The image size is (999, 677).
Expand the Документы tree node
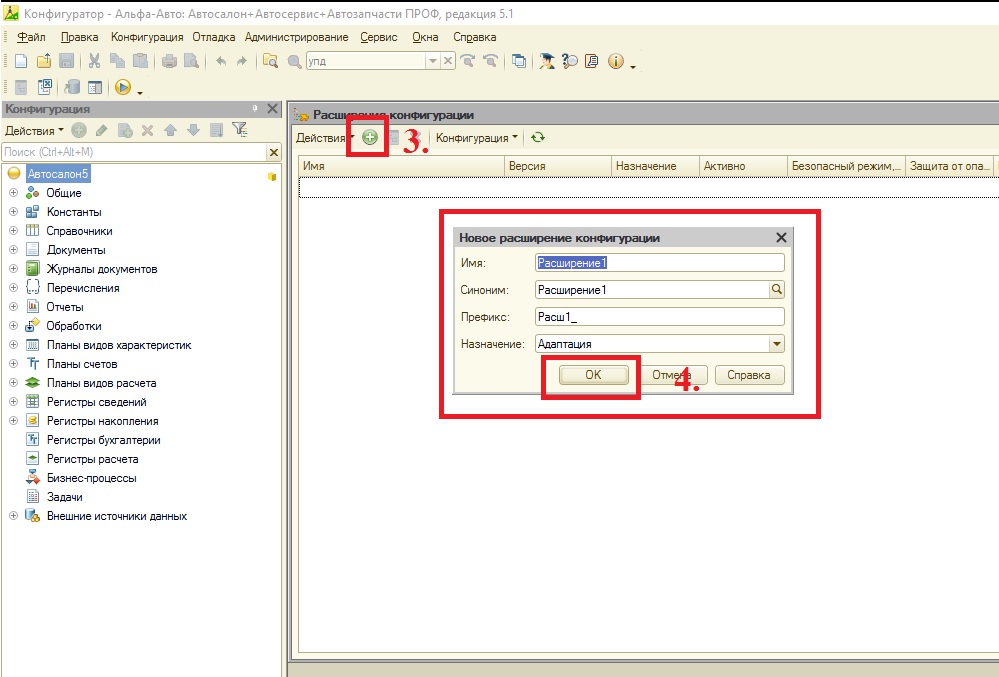[x=13, y=250]
